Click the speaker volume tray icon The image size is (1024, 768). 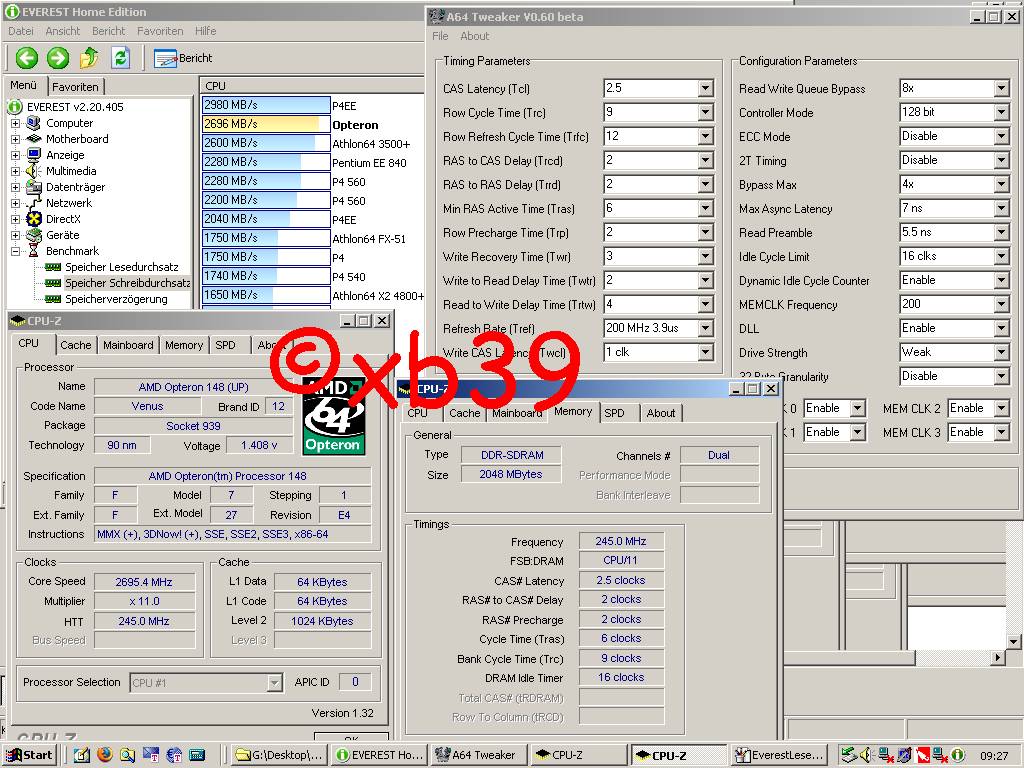[x=867, y=755]
